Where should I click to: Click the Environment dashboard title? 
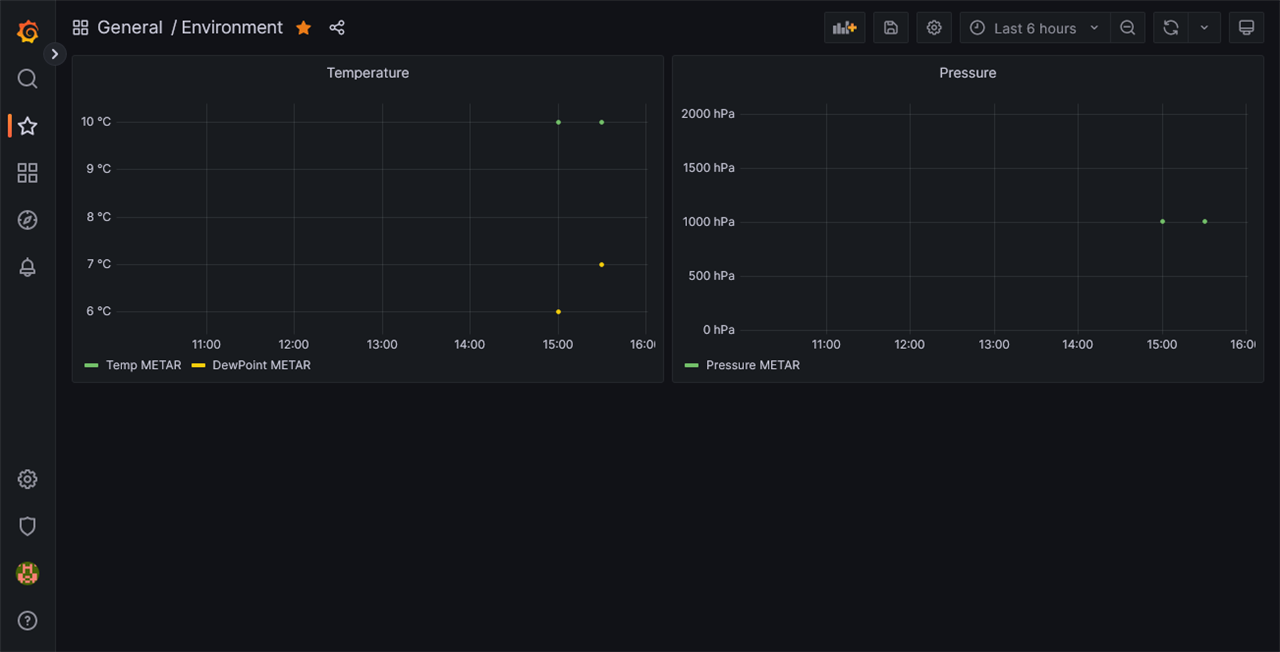[232, 28]
